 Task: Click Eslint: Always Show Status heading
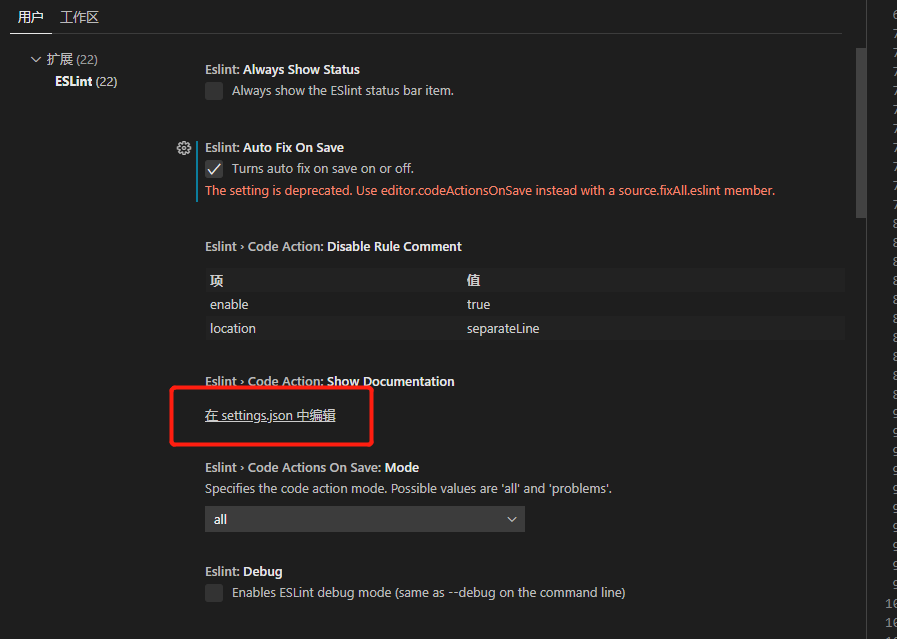pos(283,70)
